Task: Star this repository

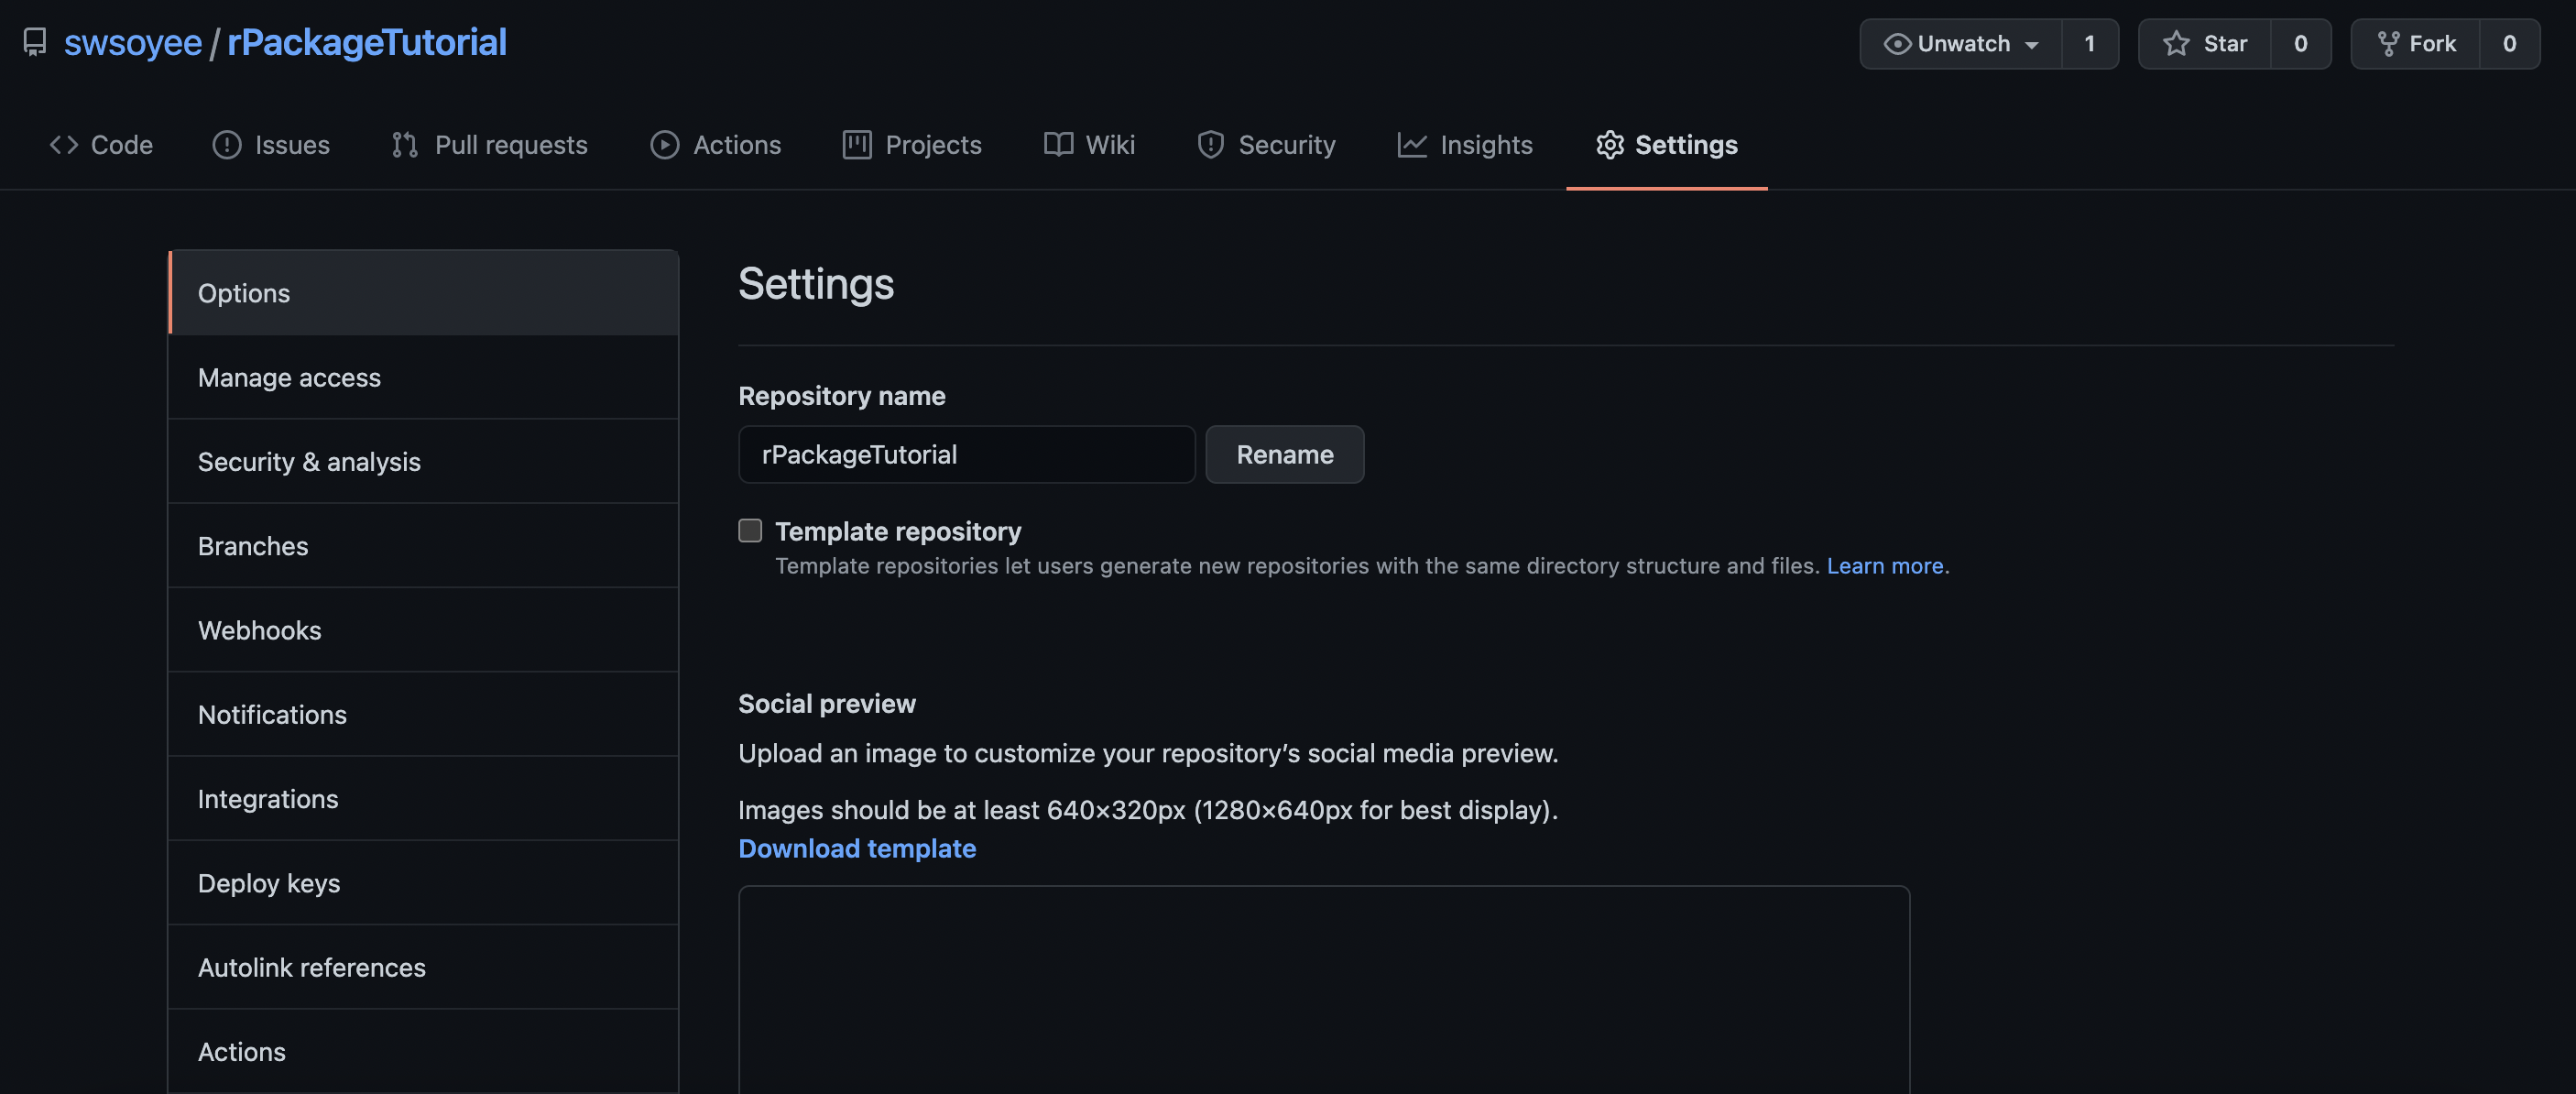Action: pyautogui.click(x=2205, y=44)
